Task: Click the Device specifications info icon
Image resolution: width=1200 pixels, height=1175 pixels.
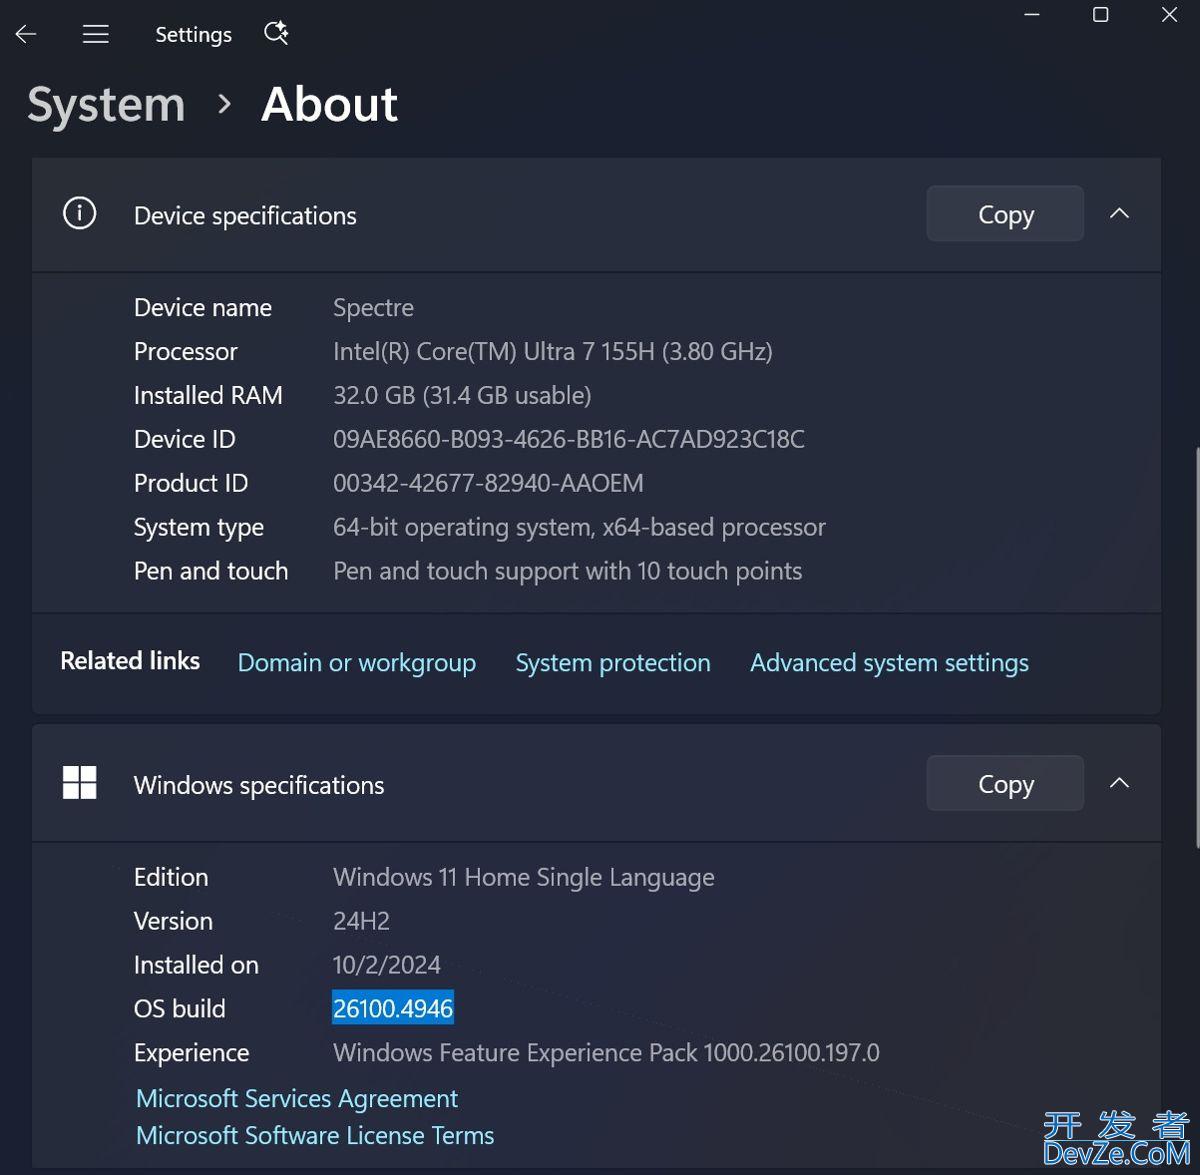Action: click(x=80, y=213)
